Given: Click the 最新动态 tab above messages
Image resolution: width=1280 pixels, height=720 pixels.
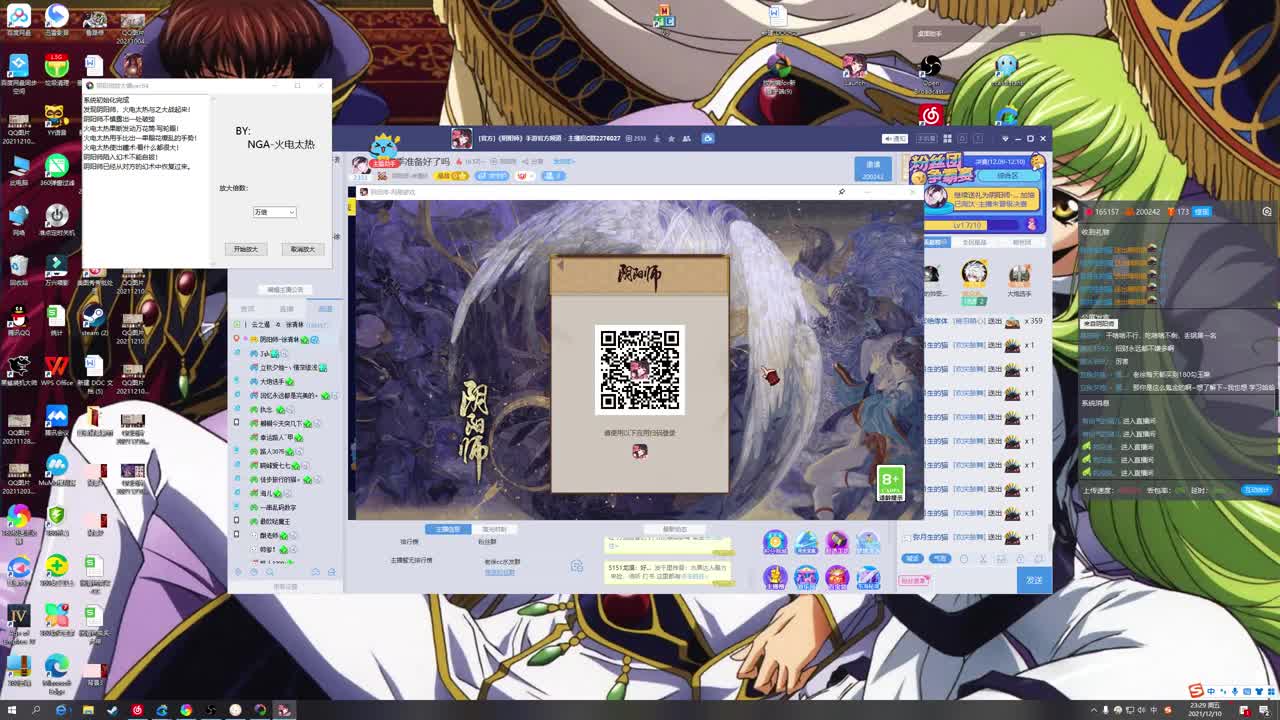Looking at the screenshot, I should (675, 529).
